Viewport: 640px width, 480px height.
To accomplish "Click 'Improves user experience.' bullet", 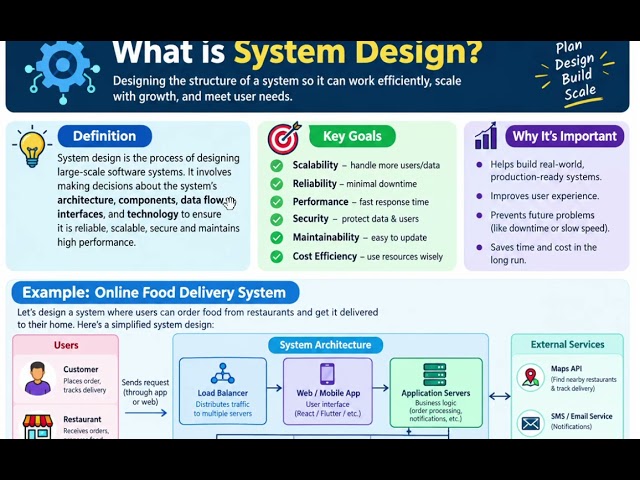I will tap(544, 196).
